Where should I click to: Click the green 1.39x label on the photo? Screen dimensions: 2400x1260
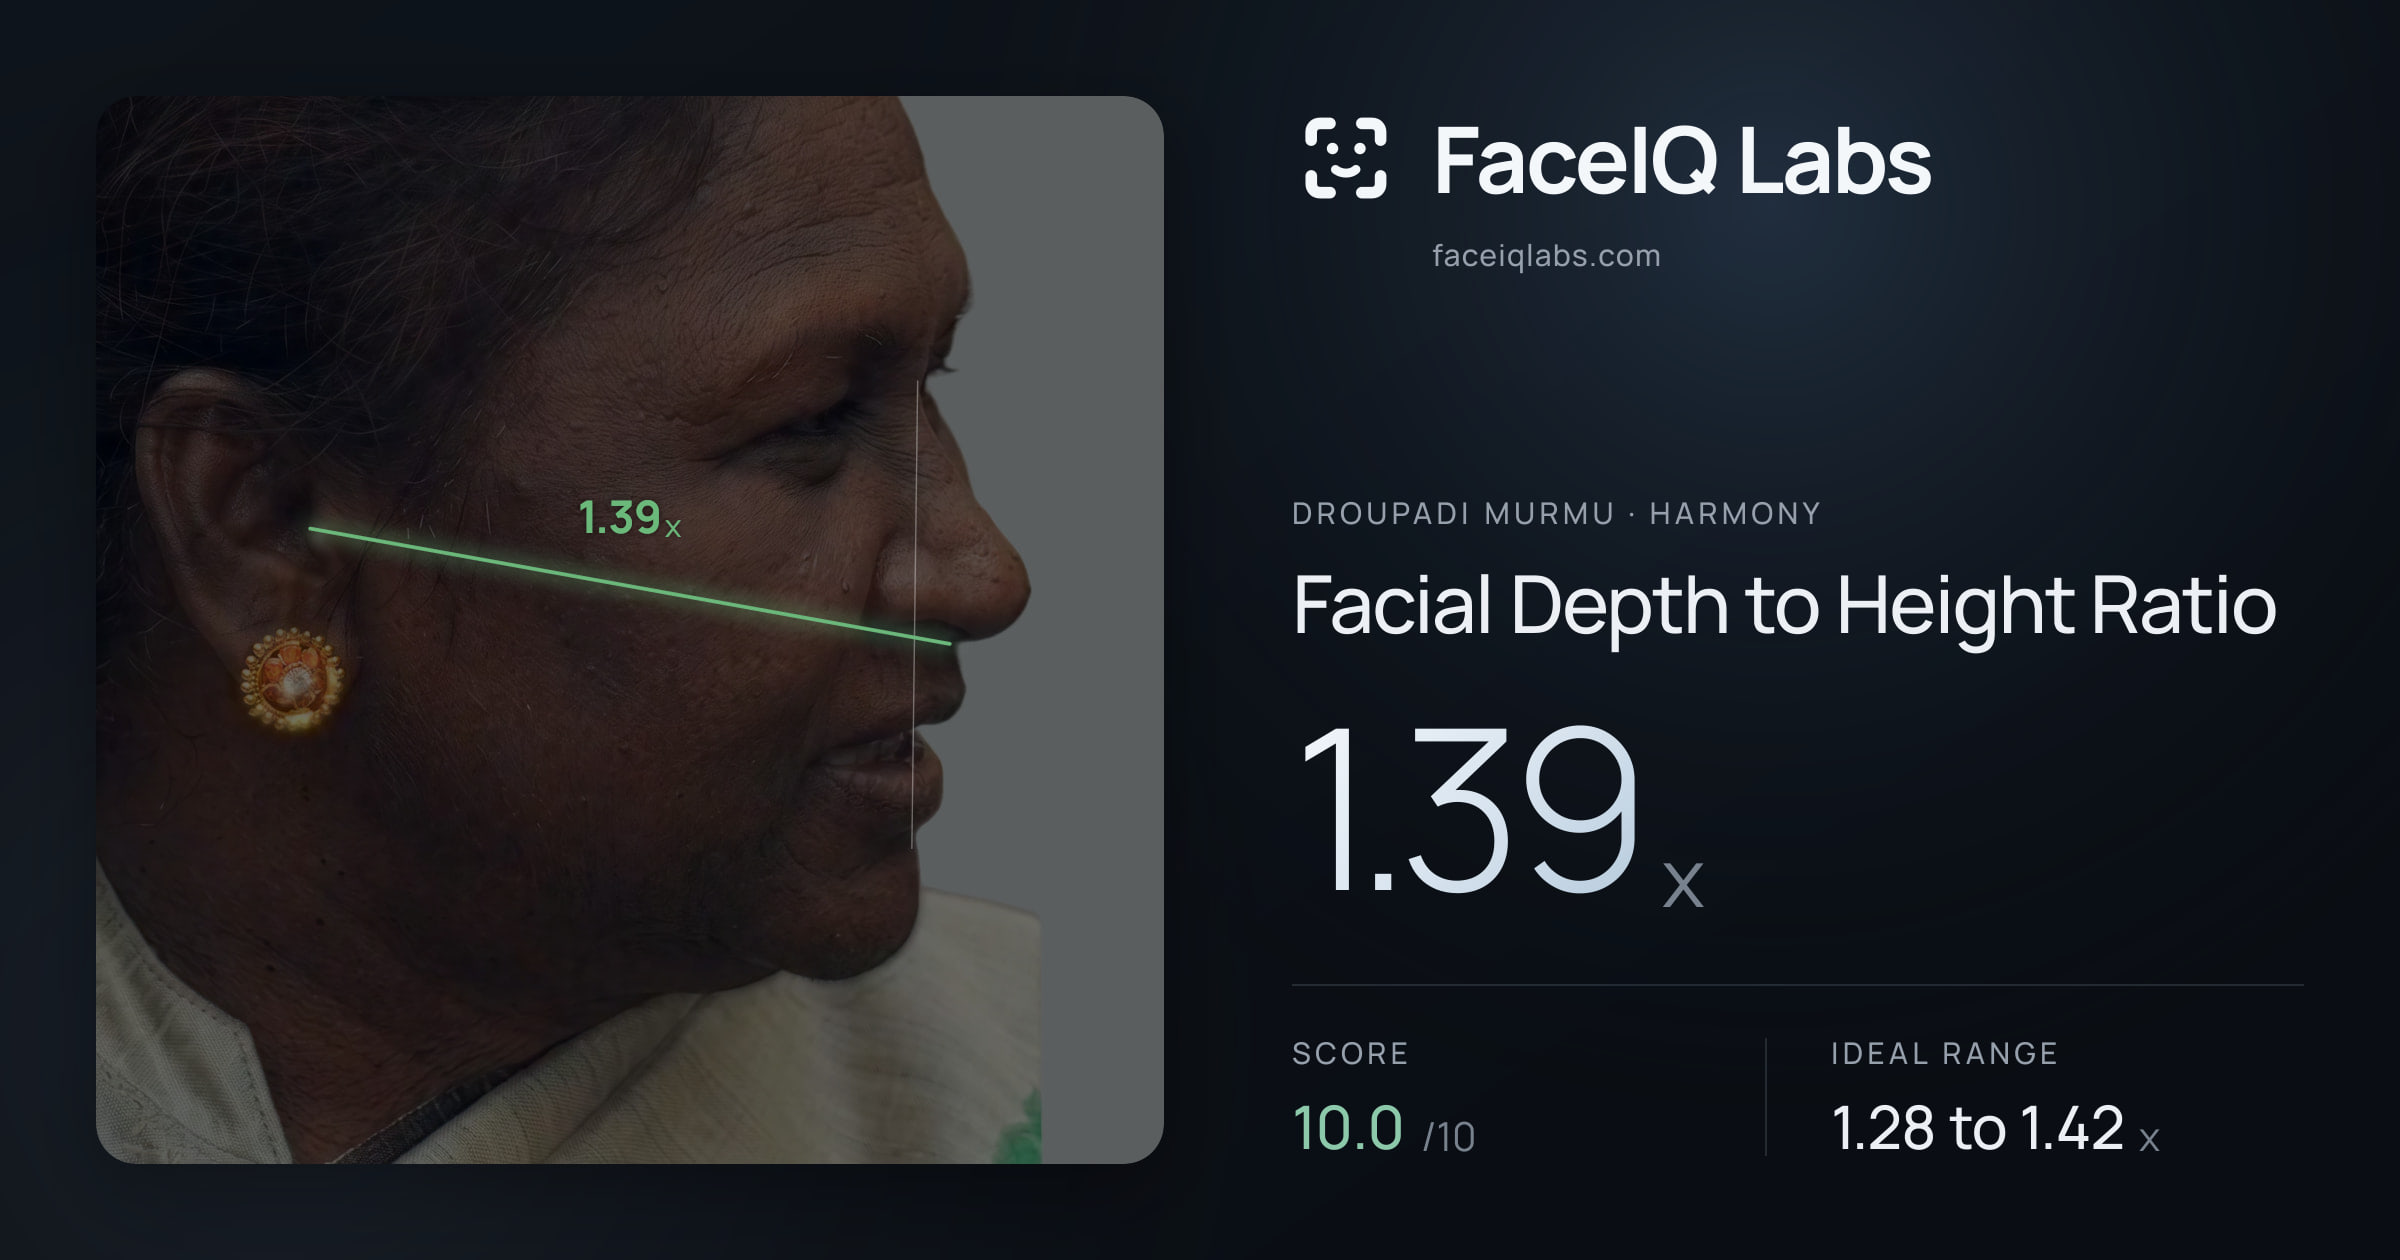[x=630, y=518]
